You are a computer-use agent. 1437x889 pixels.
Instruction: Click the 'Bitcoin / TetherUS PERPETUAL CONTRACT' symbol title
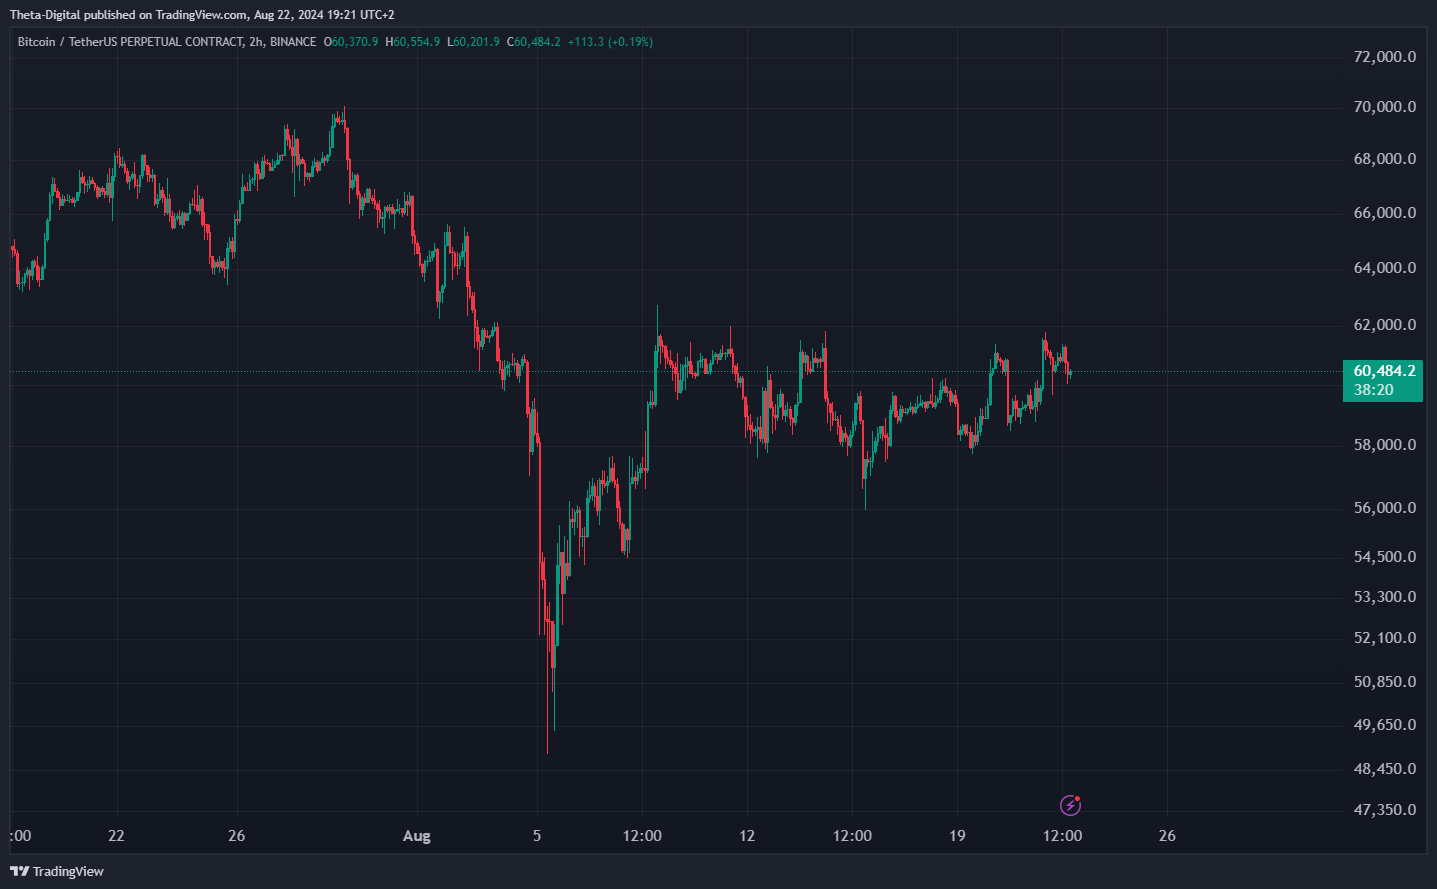pyautogui.click(x=130, y=42)
